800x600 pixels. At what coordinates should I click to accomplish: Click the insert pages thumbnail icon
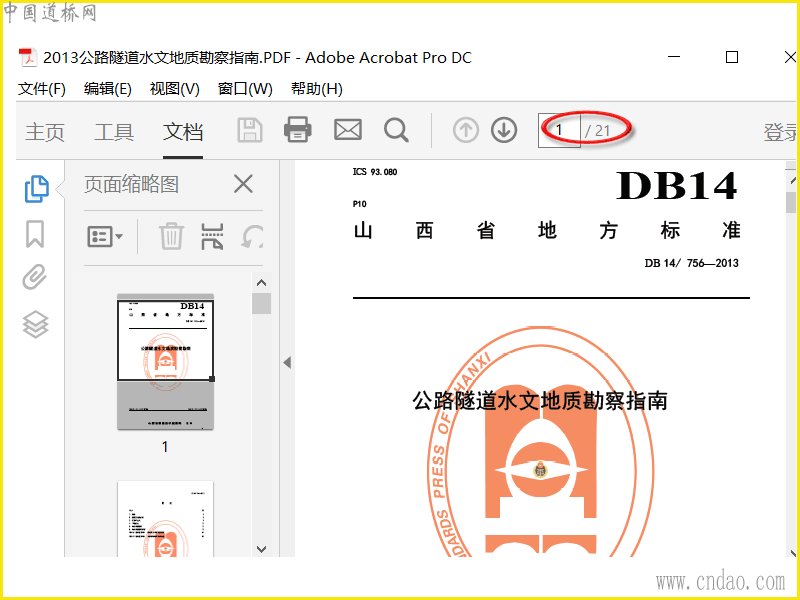click(x=212, y=236)
